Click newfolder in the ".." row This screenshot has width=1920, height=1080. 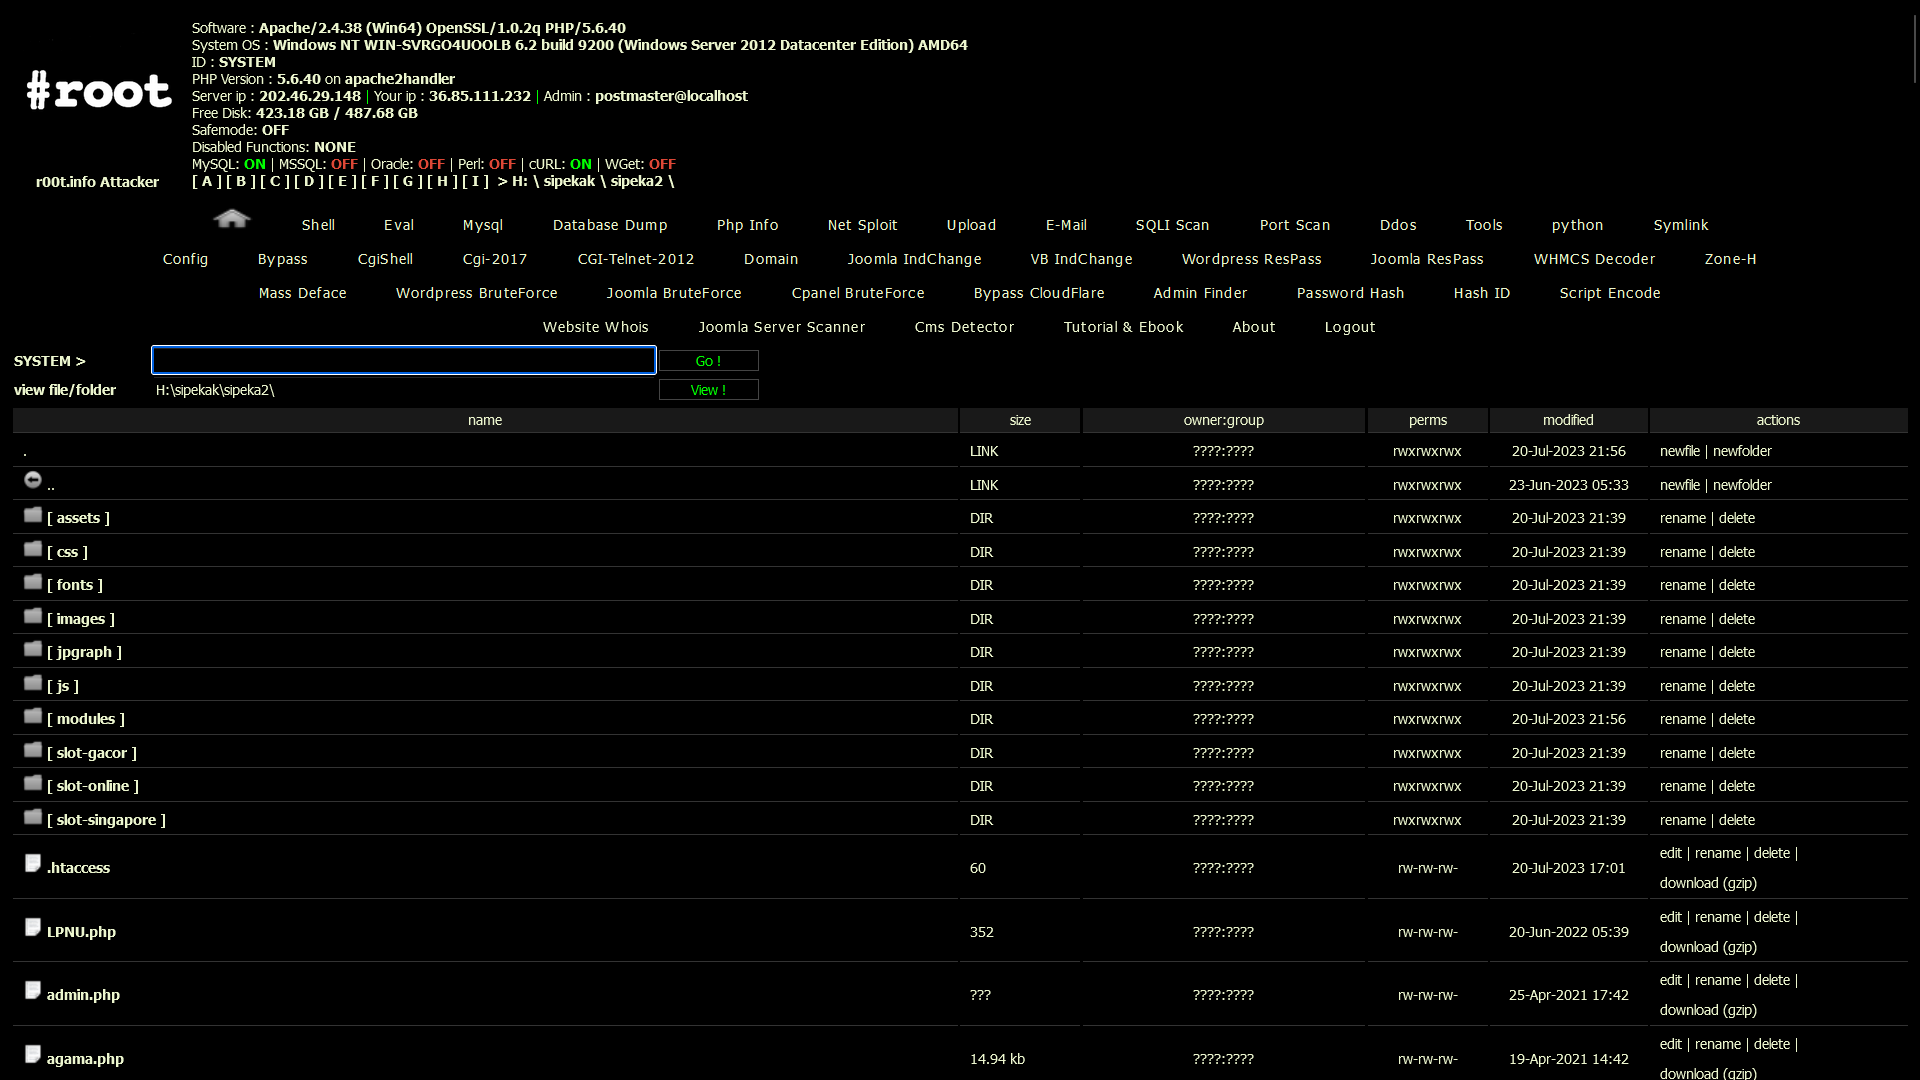(x=1742, y=485)
